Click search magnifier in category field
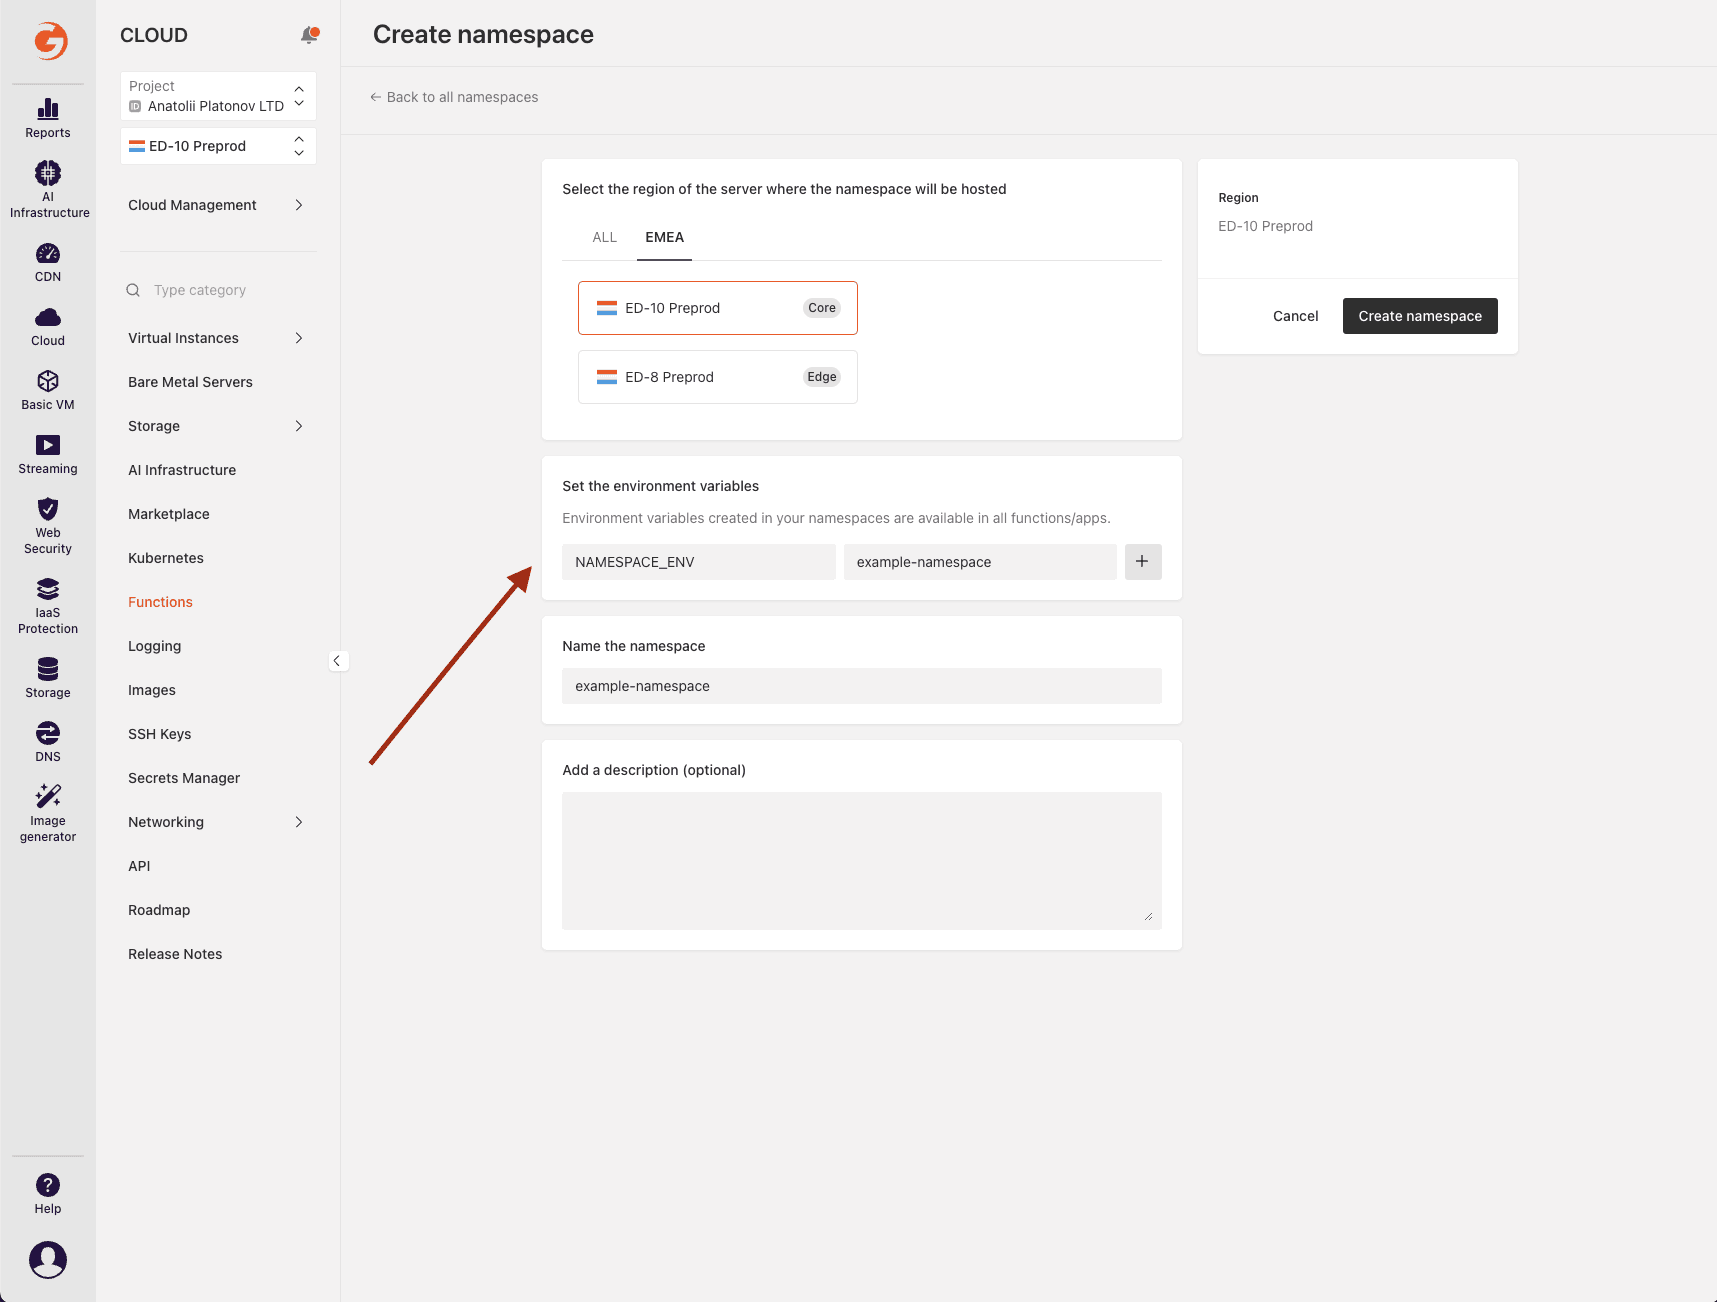The image size is (1717, 1302). pyautogui.click(x=133, y=290)
